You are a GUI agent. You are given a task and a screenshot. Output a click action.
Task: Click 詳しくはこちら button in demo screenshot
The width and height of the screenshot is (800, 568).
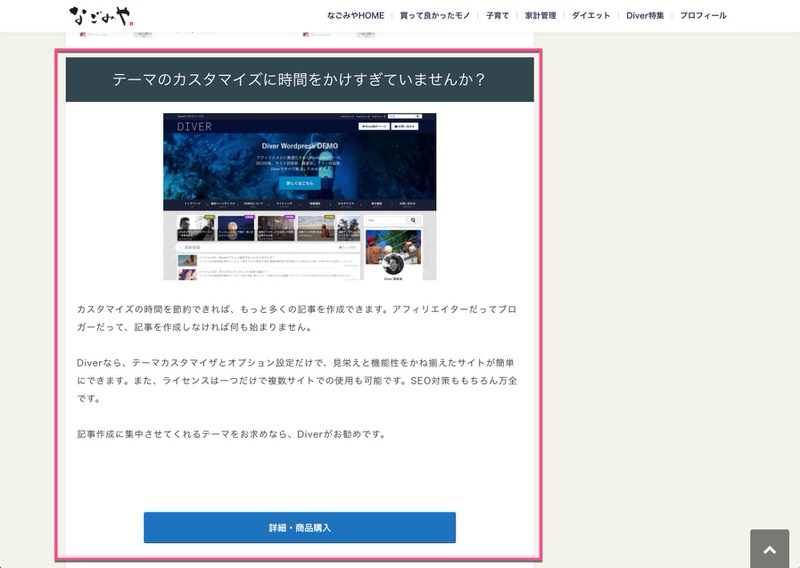tap(300, 184)
